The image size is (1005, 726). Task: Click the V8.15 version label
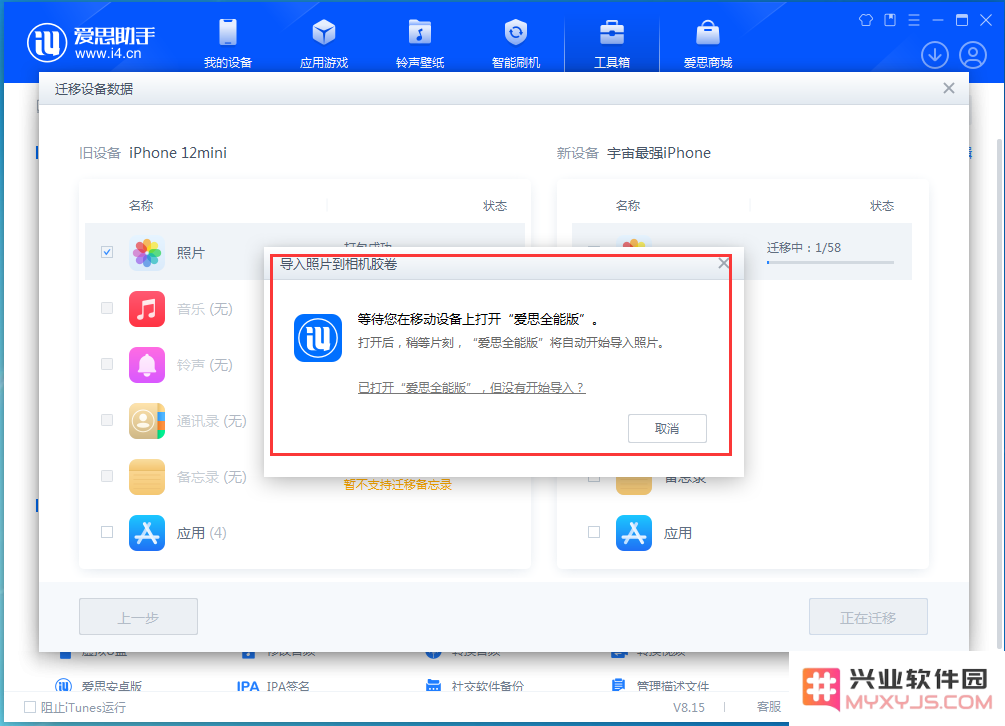688,707
